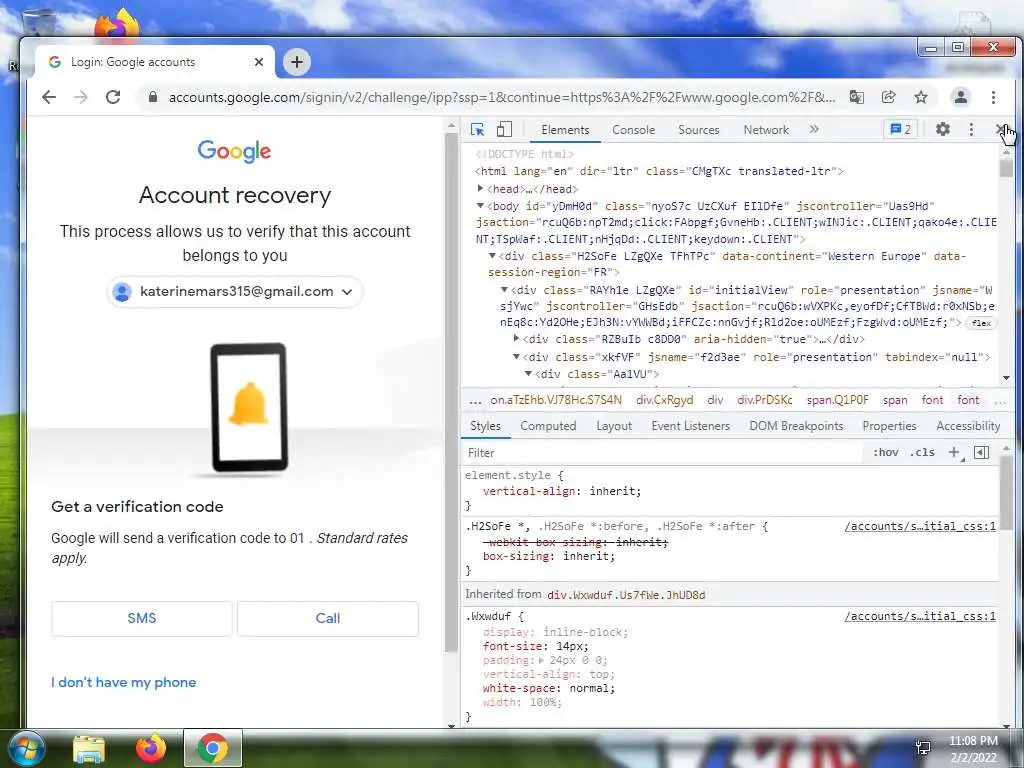Image resolution: width=1024 pixels, height=768 pixels.
Task: Expand the padding shorthand triangle
Action: pyautogui.click(x=541, y=660)
